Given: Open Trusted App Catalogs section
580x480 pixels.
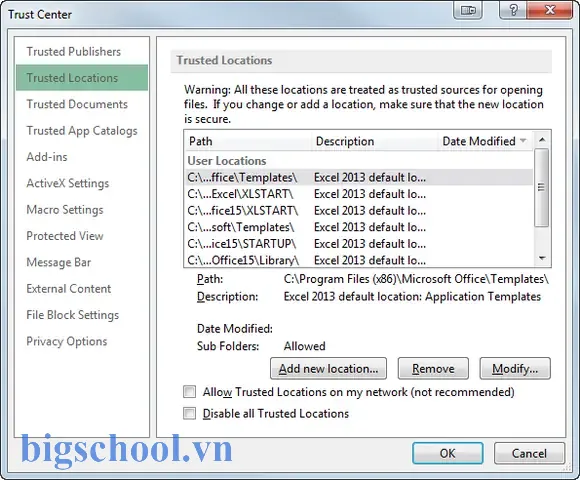Looking at the screenshot, I should 82,131.
